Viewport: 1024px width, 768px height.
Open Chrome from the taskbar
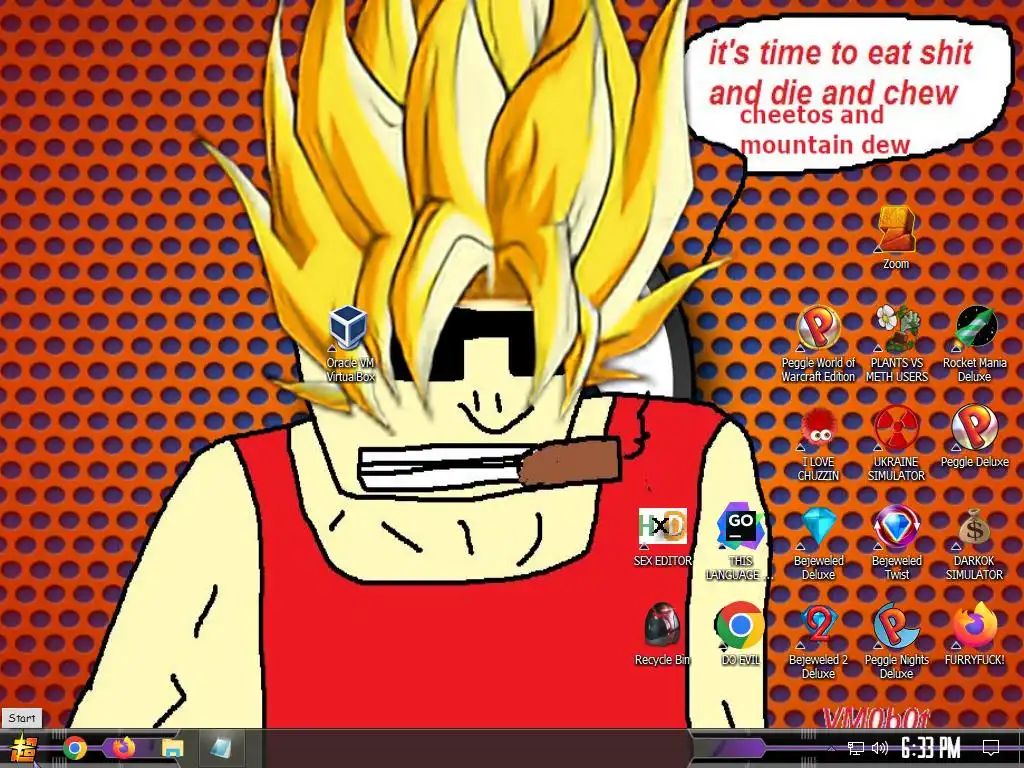click(75, 748)
